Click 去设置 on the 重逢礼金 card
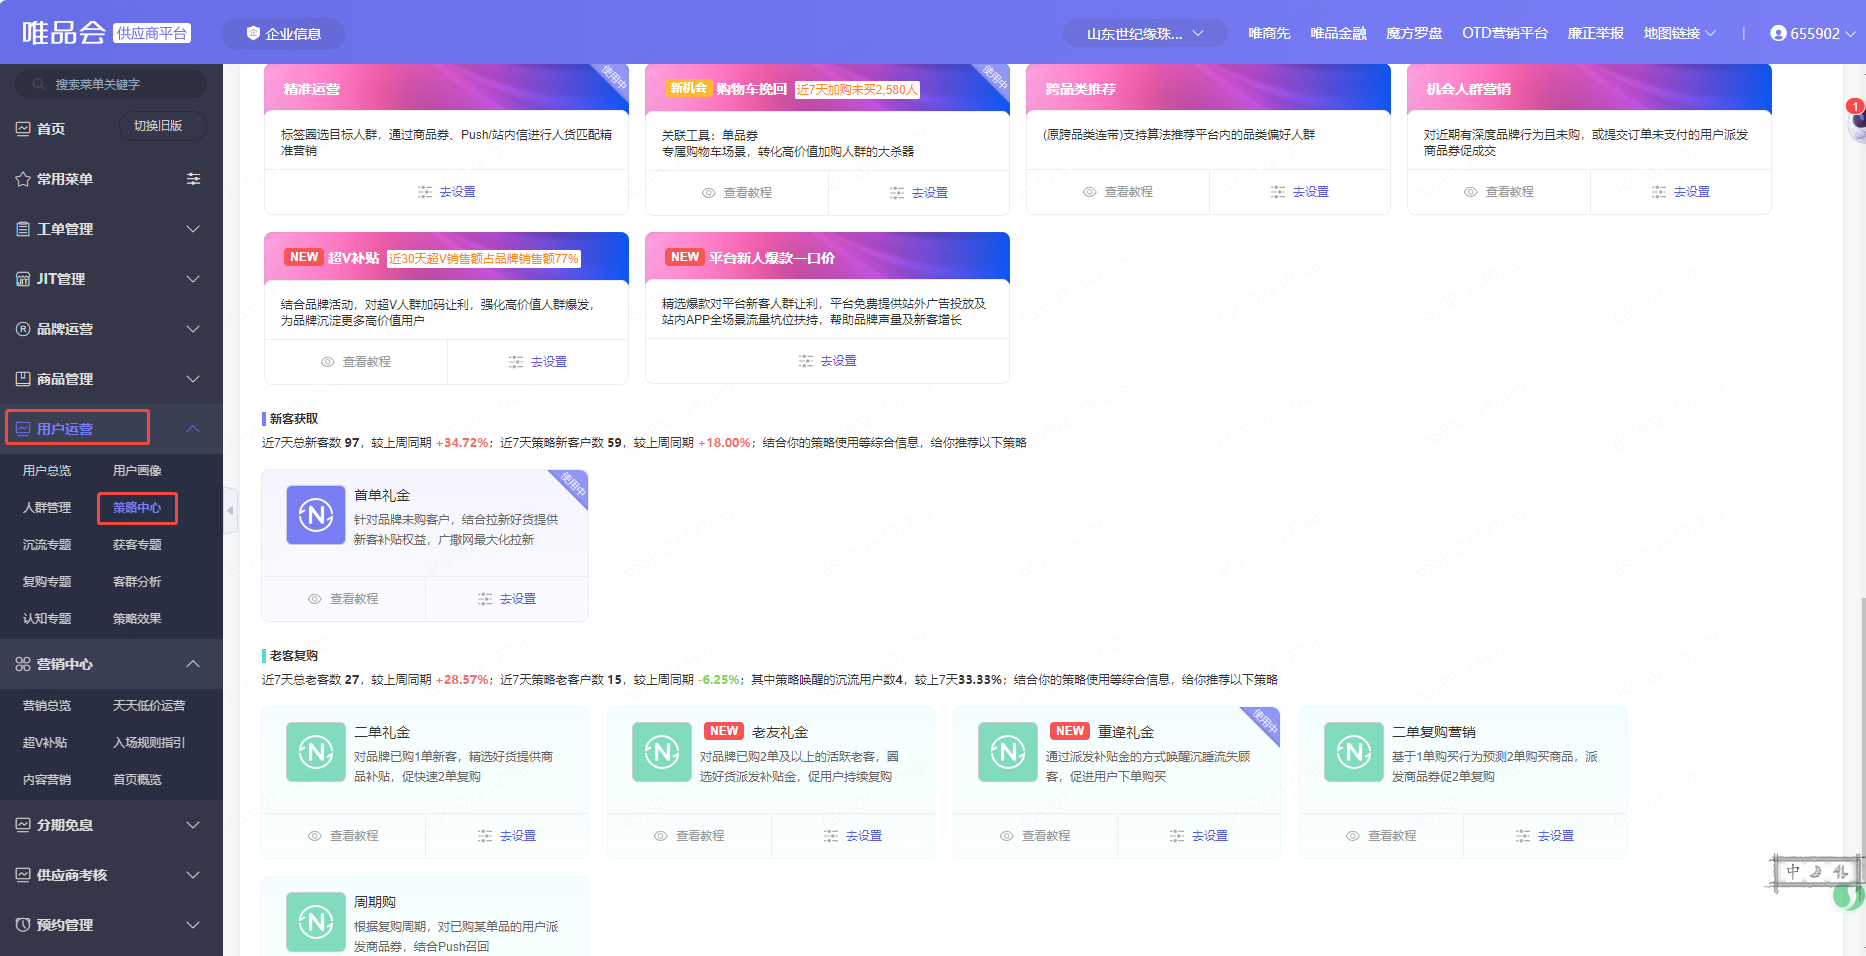 (1199, 836)
